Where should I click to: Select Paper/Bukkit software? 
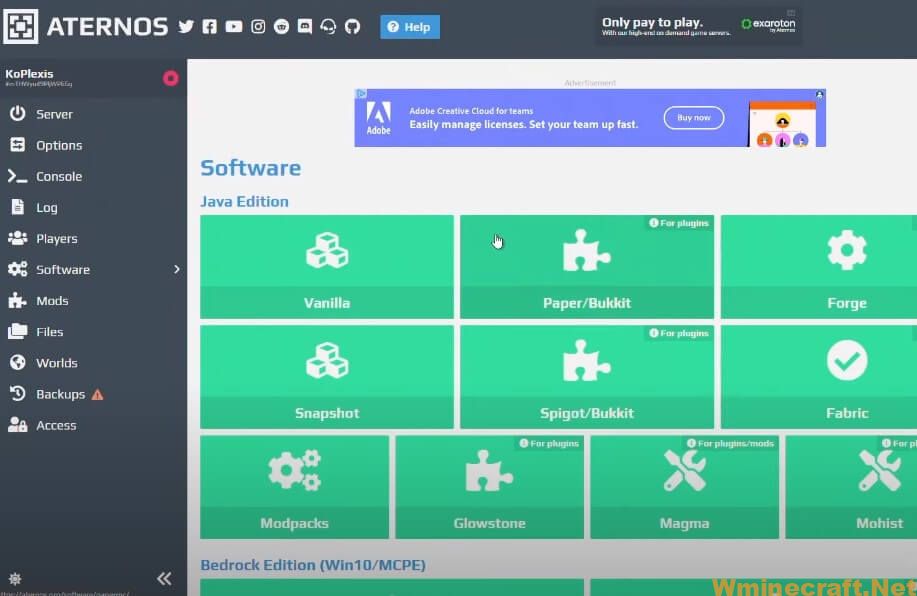click(x=587, y=267)
